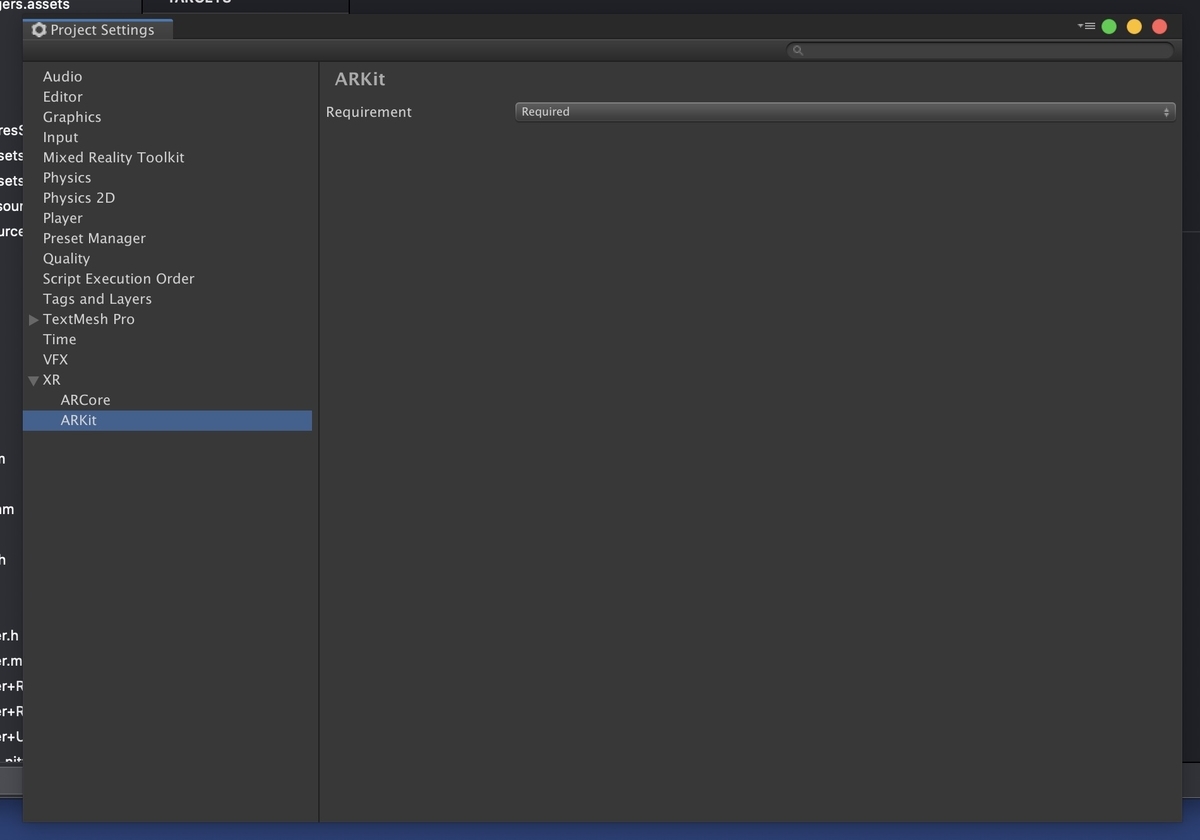This screenshot has width=1200, height=840.
Task: Close Project Settings with red button
Action: [1160, 27]
